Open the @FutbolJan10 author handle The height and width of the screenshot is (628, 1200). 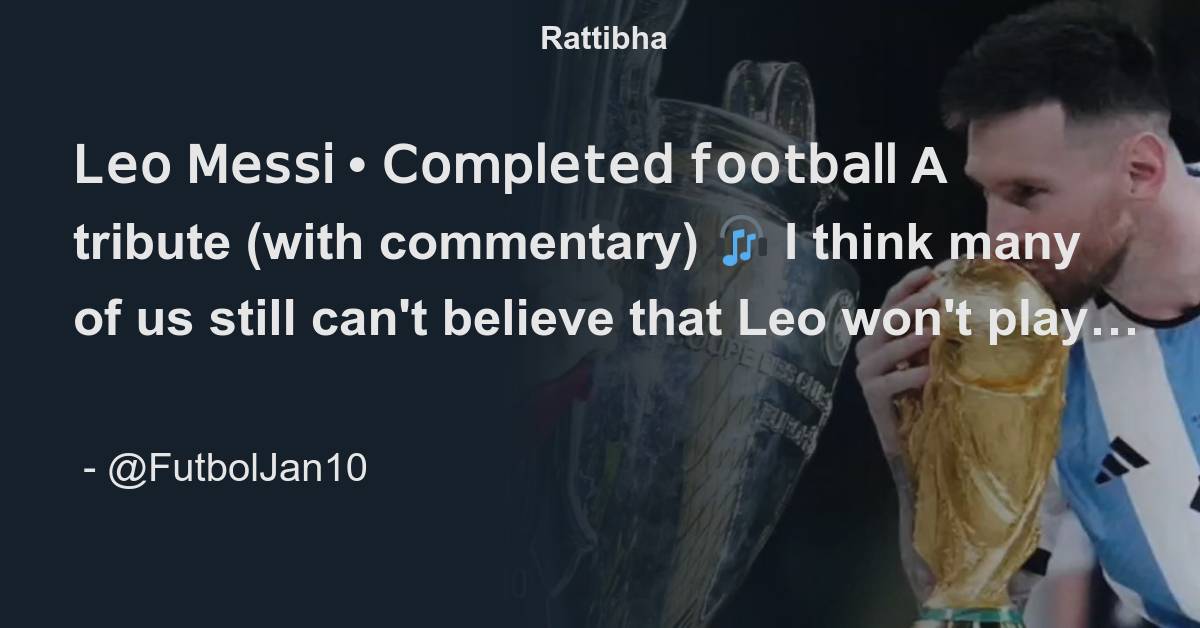click(x=237, y=467)
